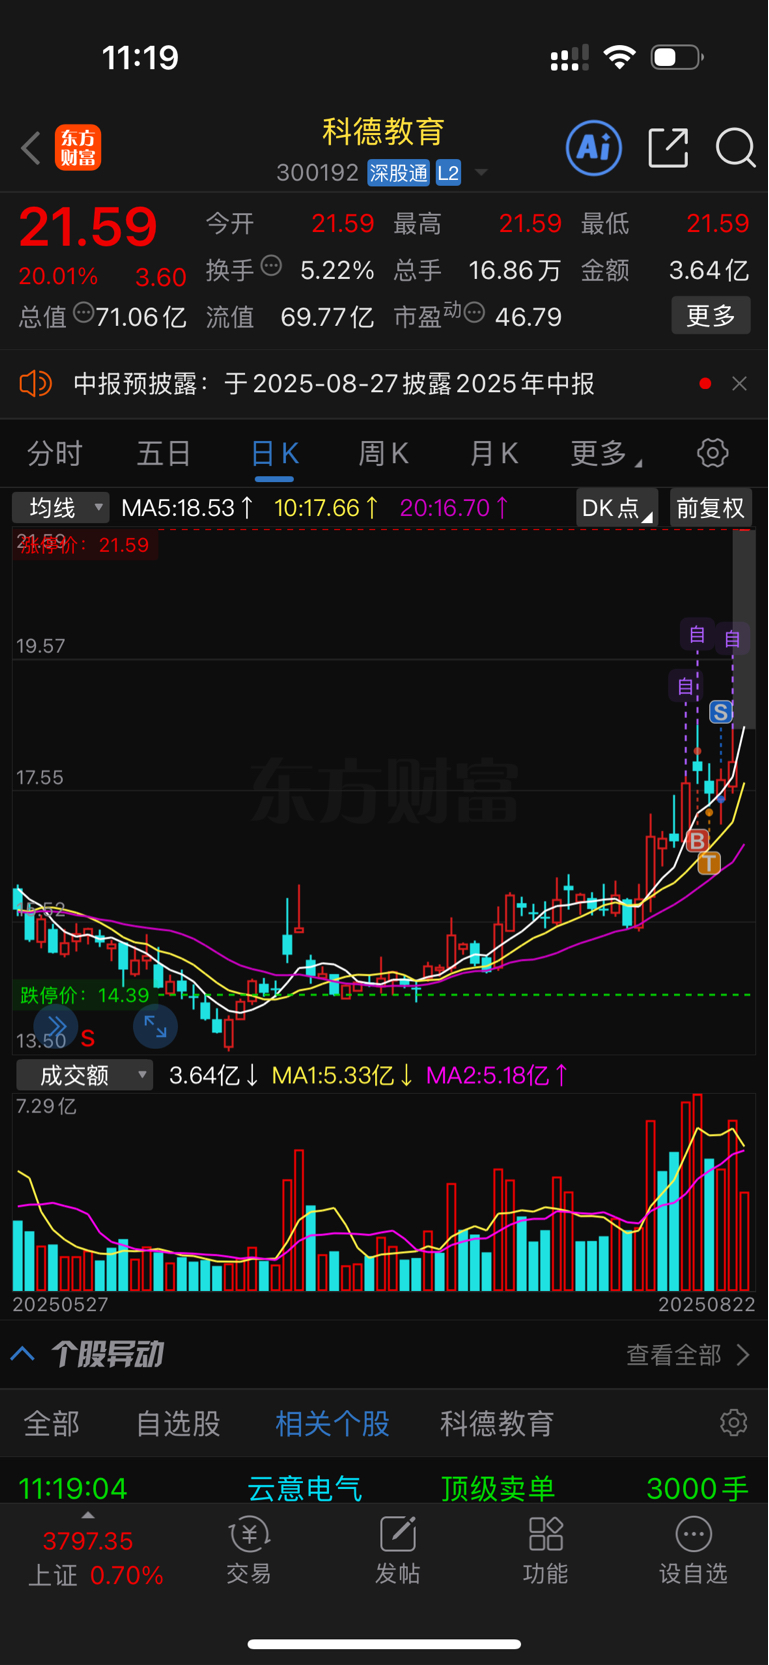
Task: Open 交易 from bottom bar
Action: 249,1550
